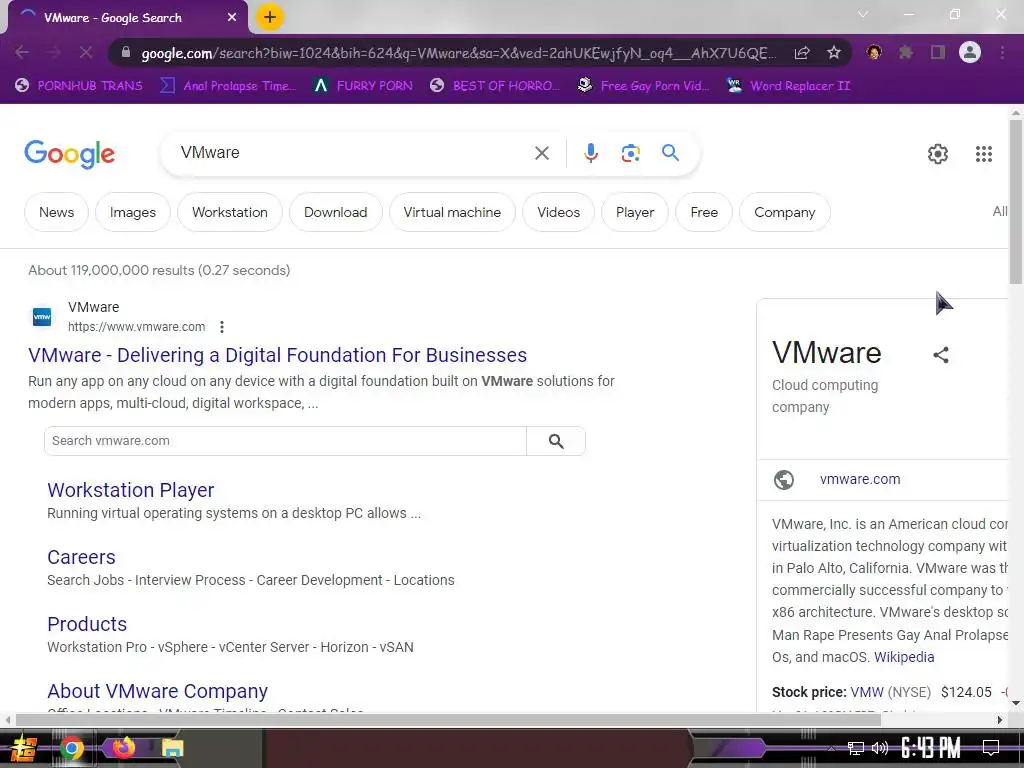This screenshot has height=768, width=1024.
Task: Open File Explorer from the taskbar
Action: point(172,748)
